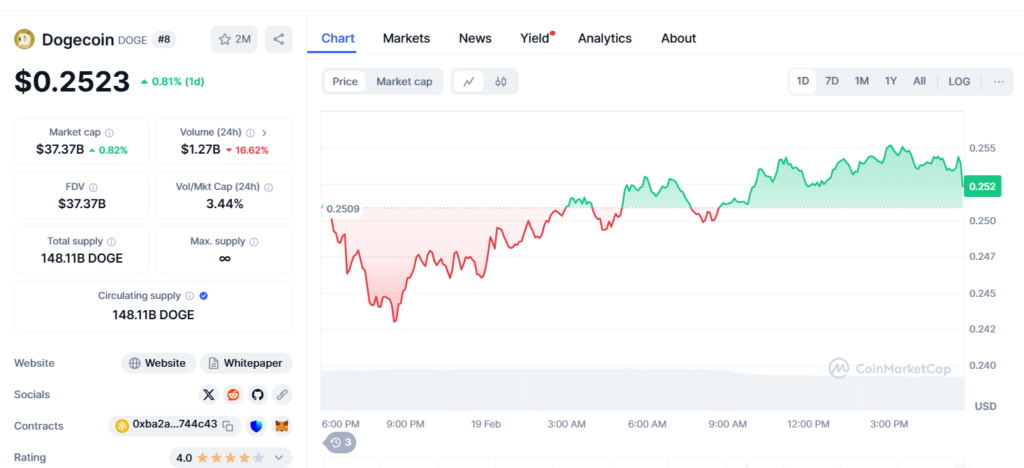Click Vol/Mkt Cap (24h) info icon
This screenshot has width=1024, height=468.
(269, 187)
